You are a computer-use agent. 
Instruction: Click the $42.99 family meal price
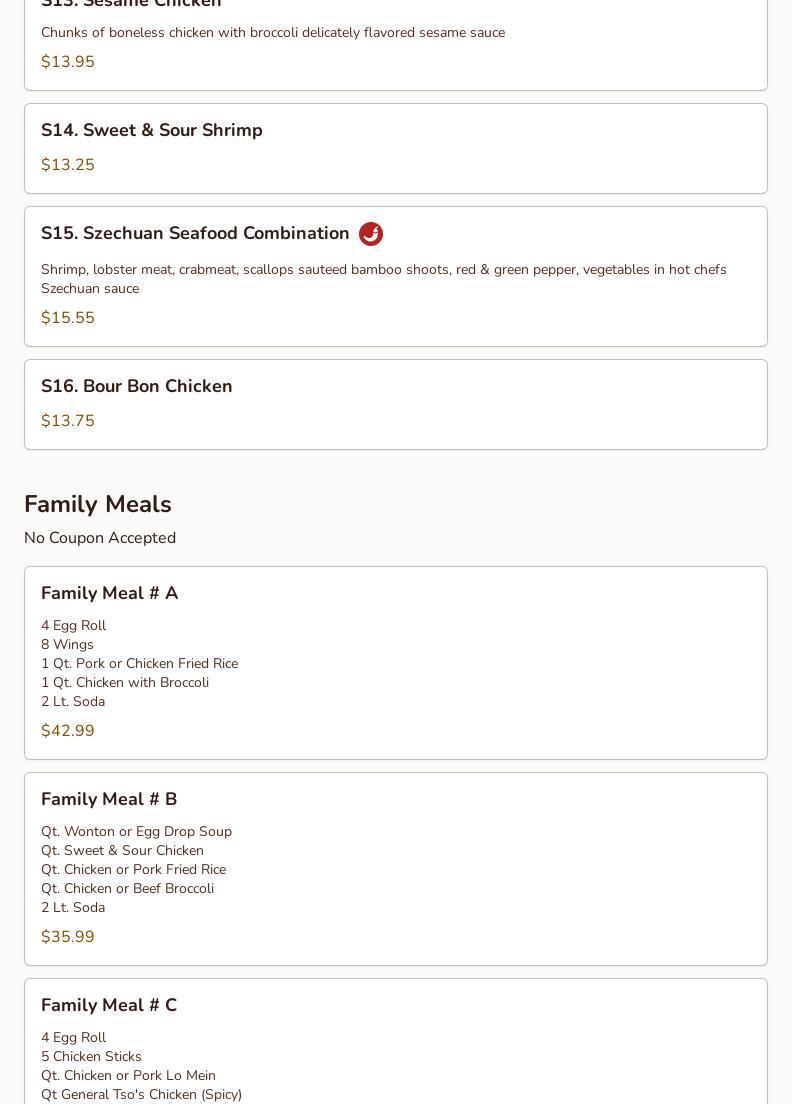(x=68, y=731)
